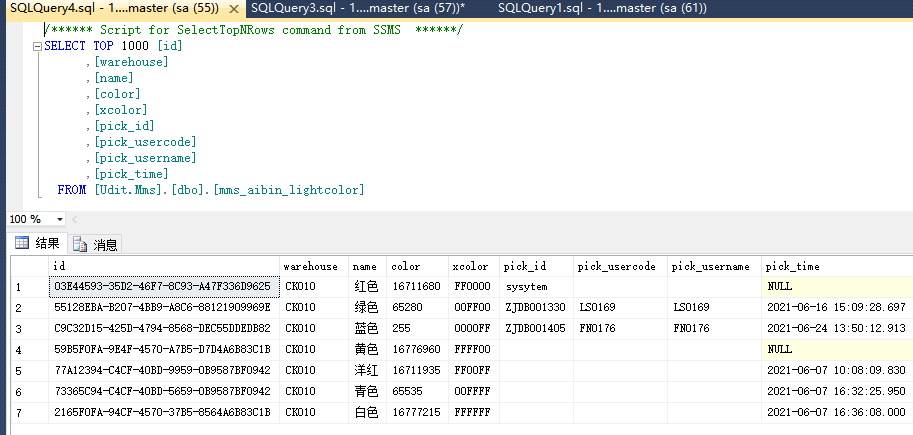Click the id cell starting with 03E44593

[162, 286]
